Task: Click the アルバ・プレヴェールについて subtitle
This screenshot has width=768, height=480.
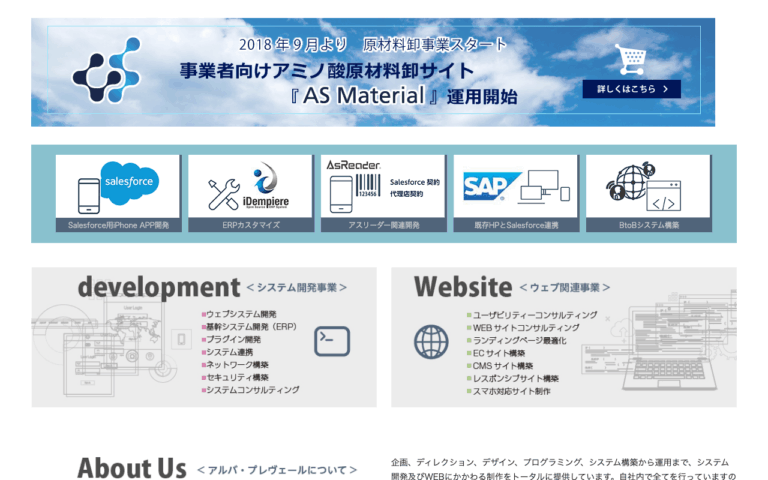Action: pyautogui.click(x=277, y=470)
